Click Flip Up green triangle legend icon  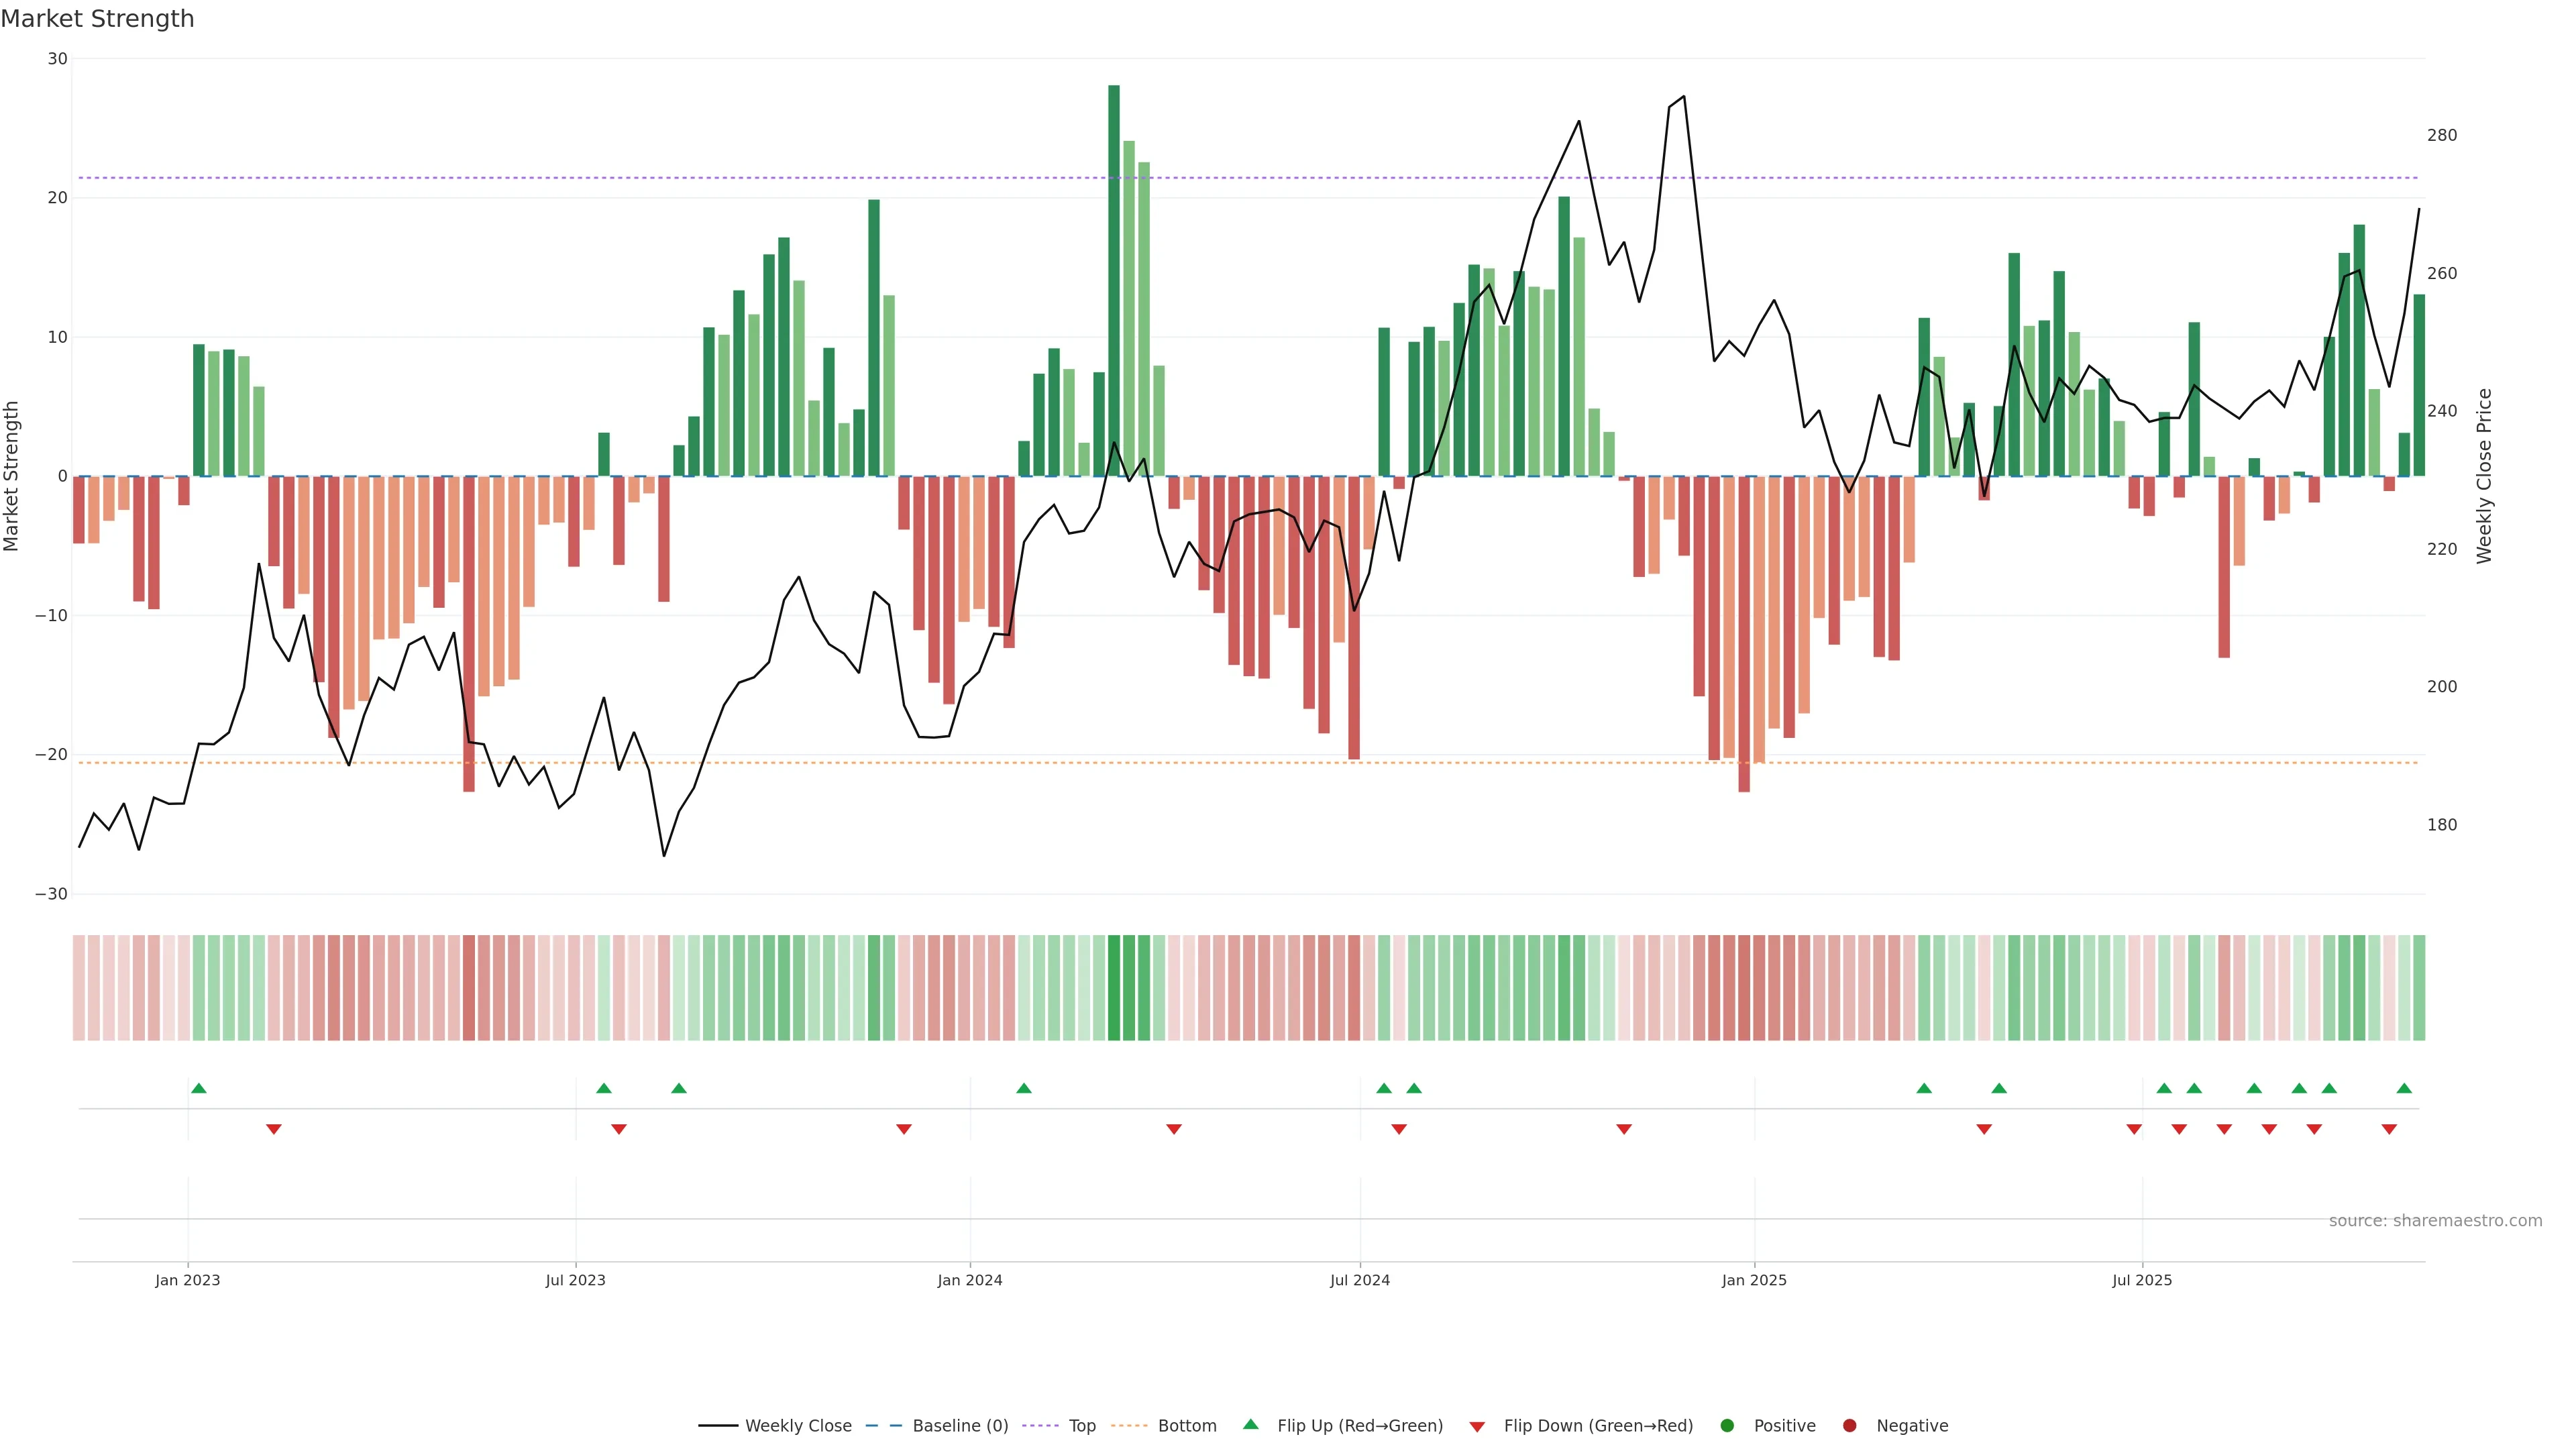pyautogui.click(x=1250, y=1424)
